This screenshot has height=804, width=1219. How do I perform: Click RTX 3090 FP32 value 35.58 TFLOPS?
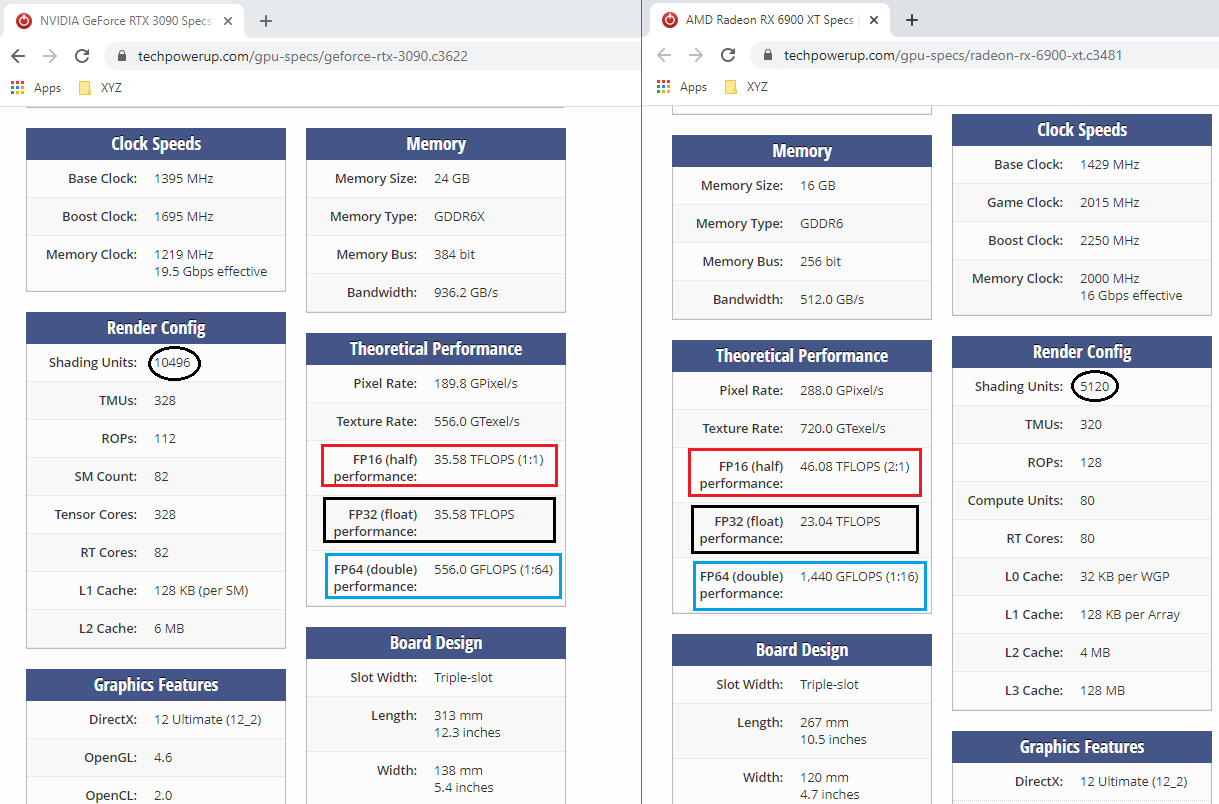(474, 514)
